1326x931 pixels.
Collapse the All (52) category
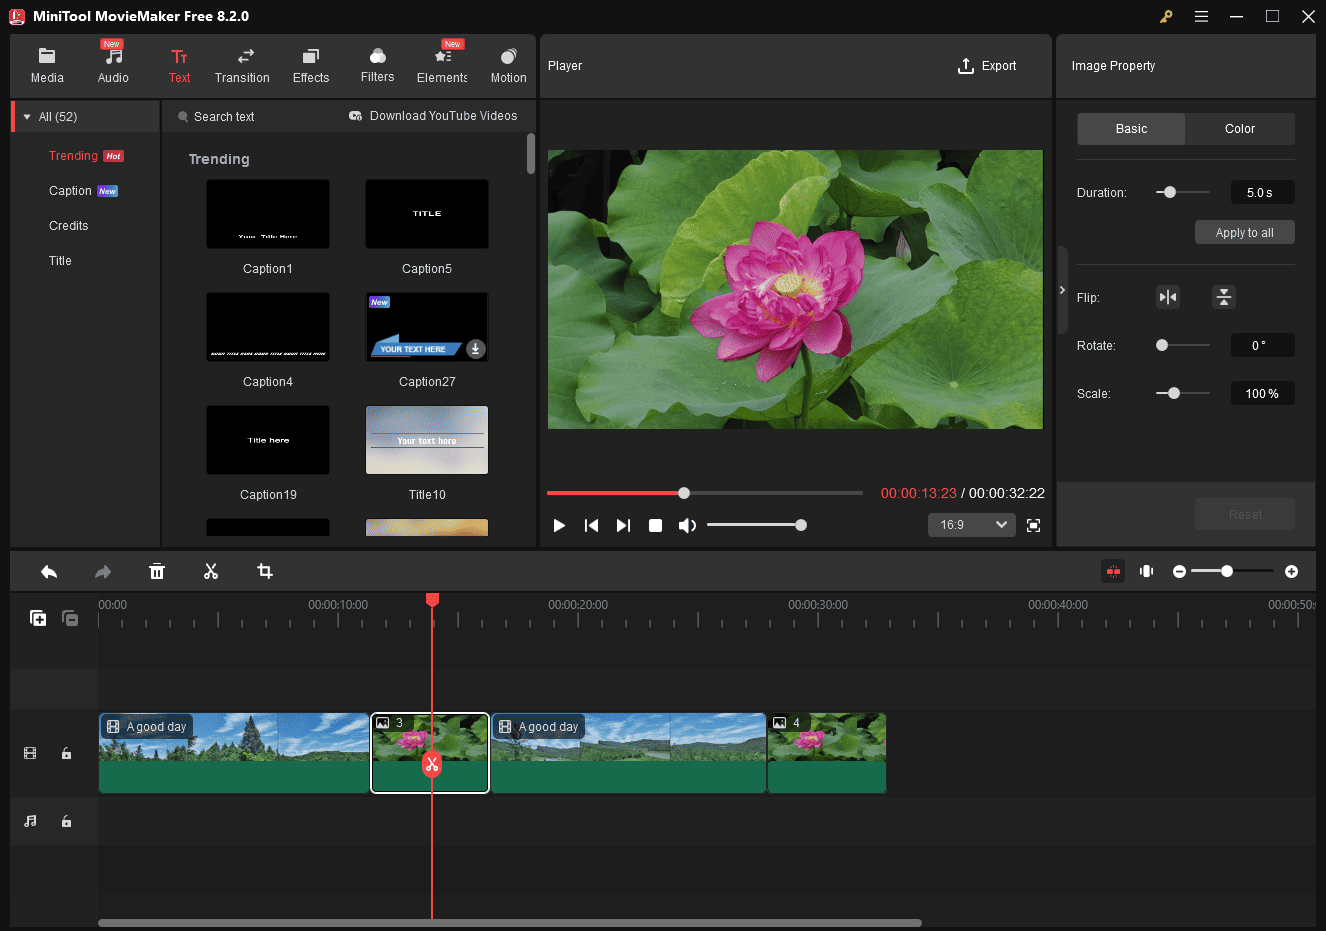[x=27, y=117]
